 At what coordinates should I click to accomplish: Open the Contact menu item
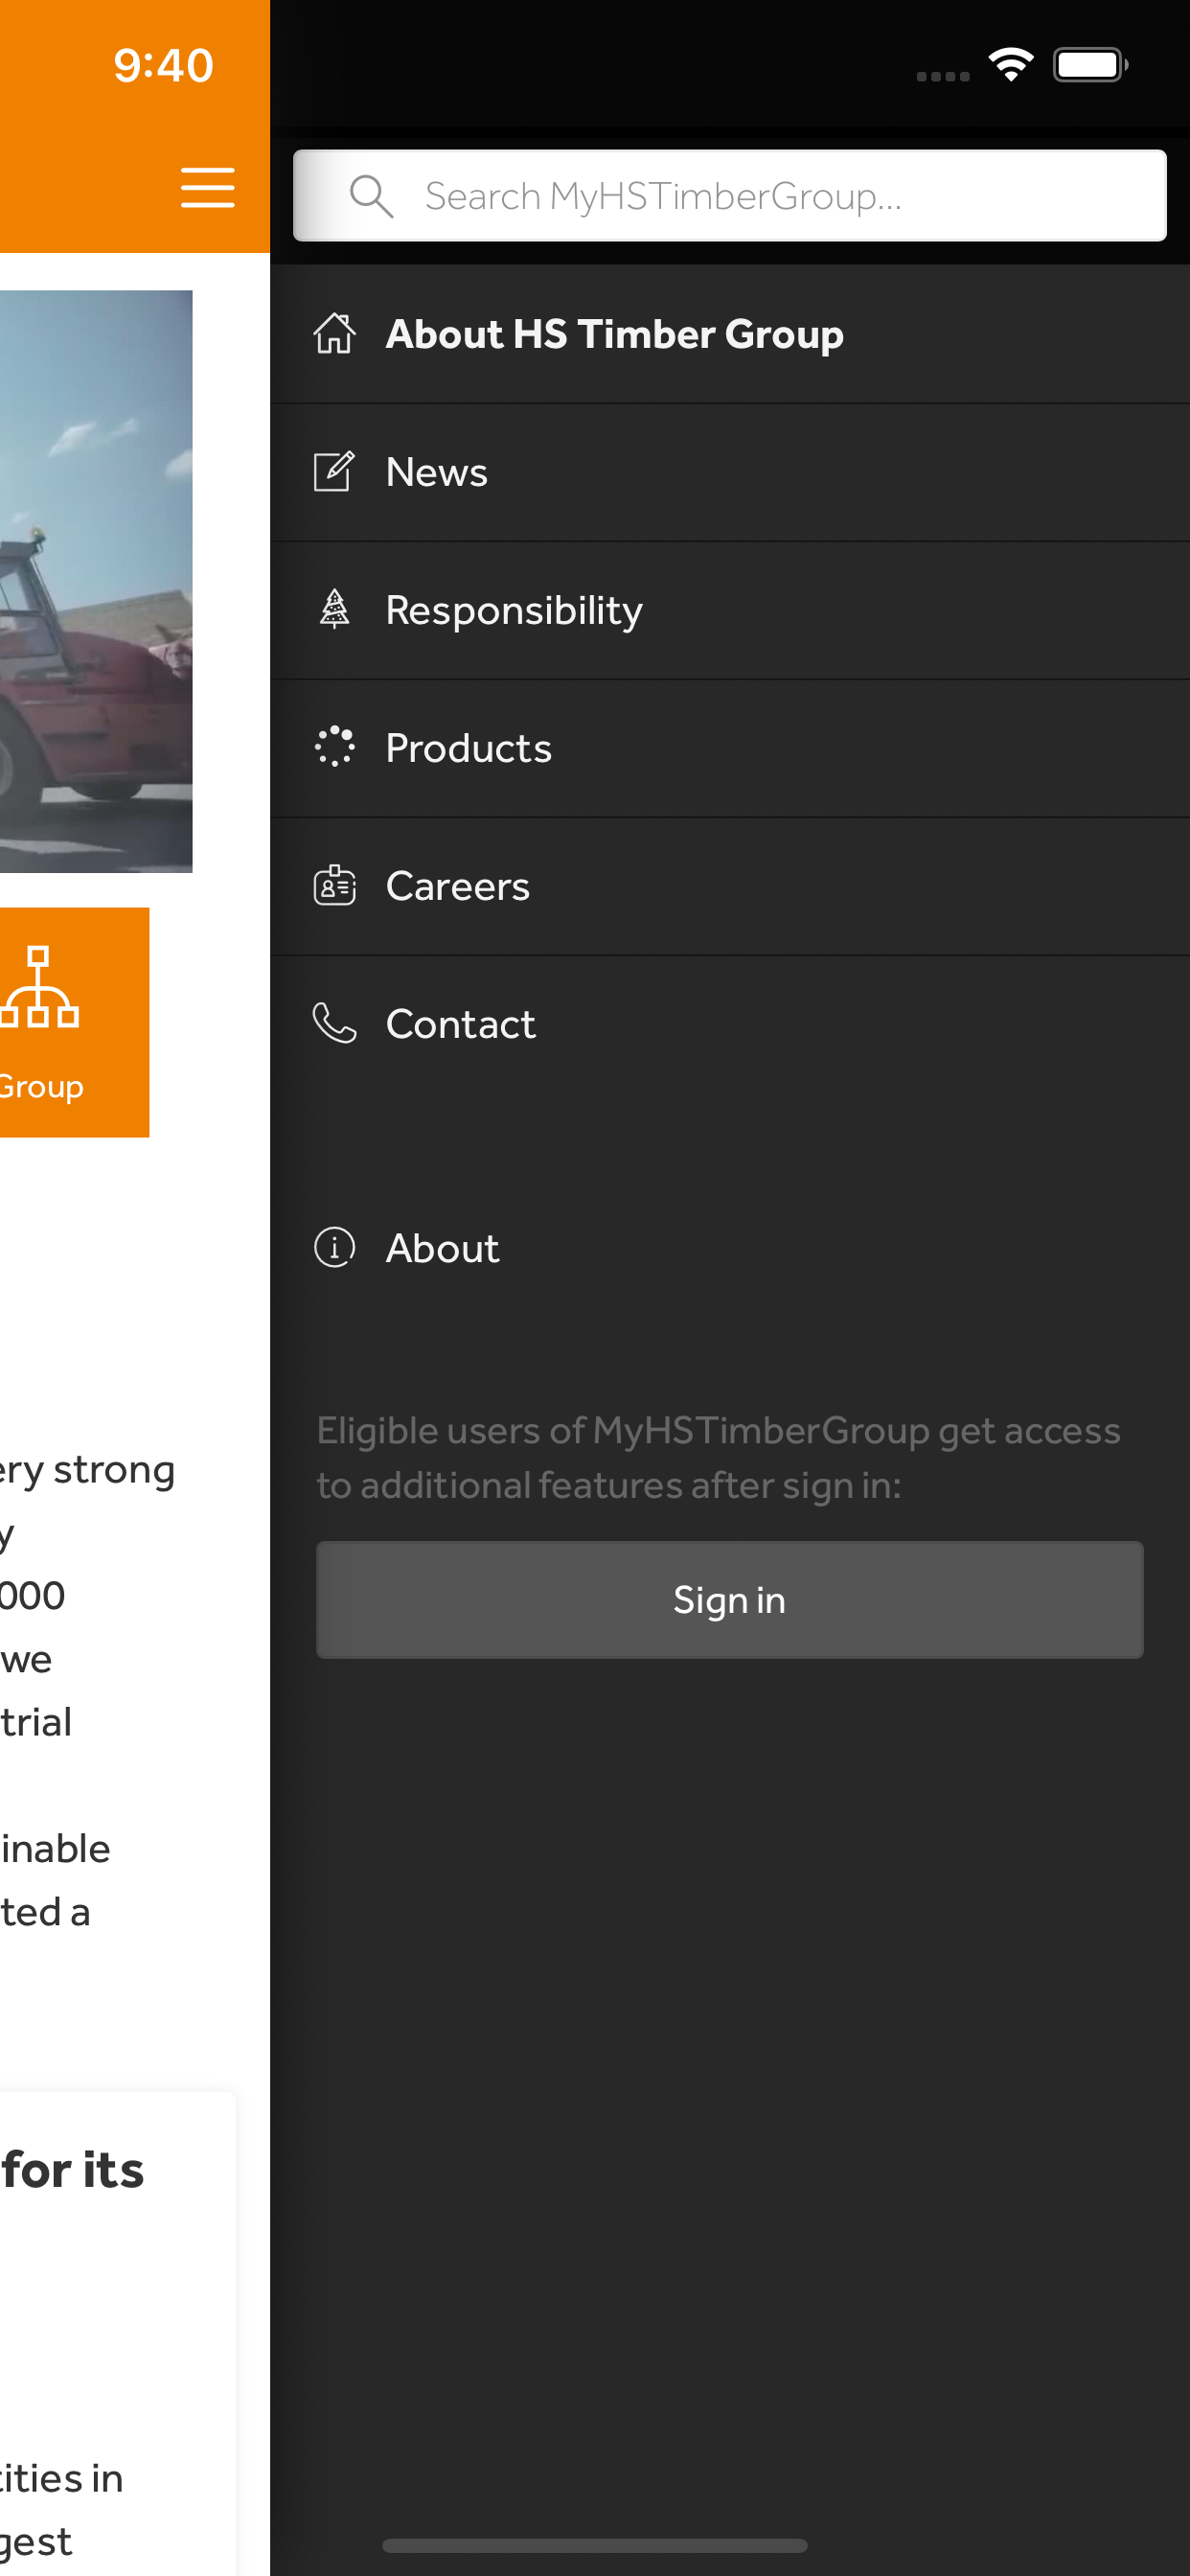click(x=729, y=1024)
